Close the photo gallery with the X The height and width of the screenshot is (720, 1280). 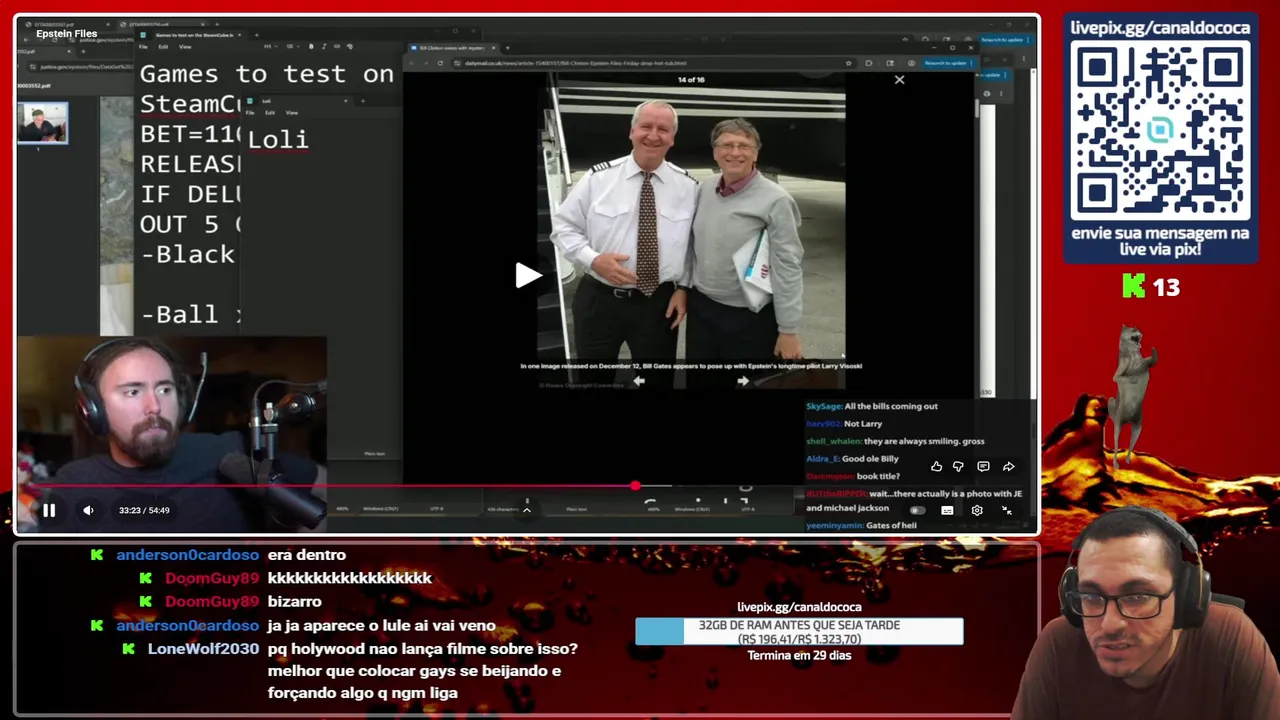click(x=899, y=80)
